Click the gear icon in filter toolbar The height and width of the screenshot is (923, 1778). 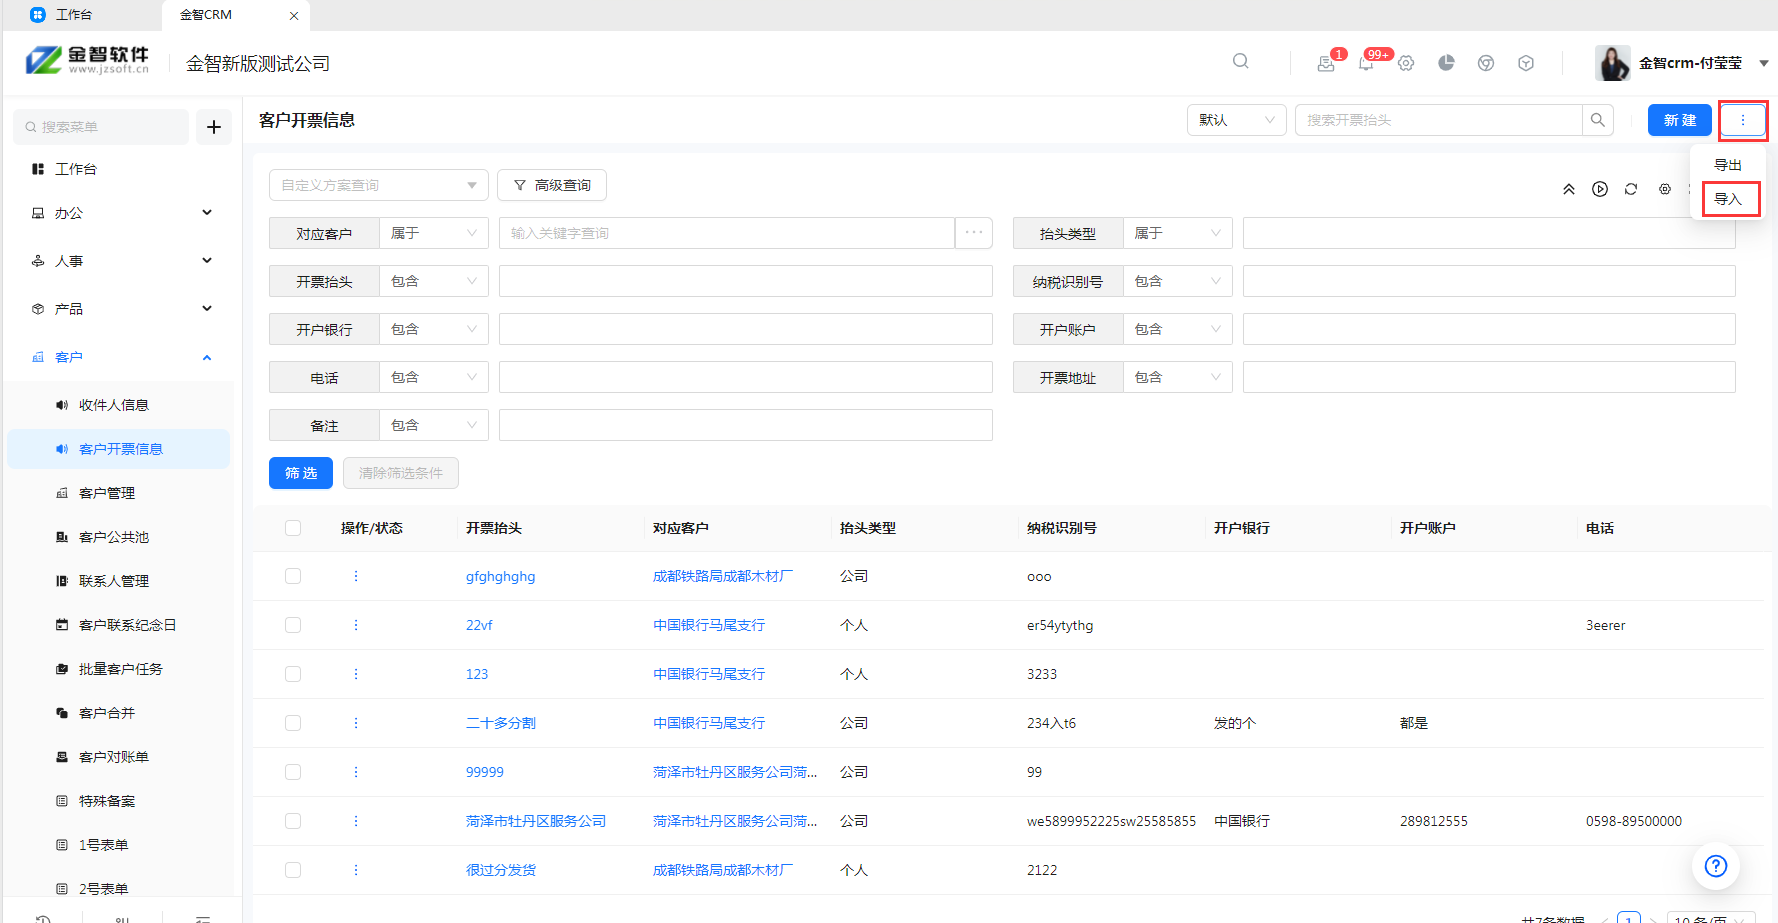click(x=1665, y=189)
